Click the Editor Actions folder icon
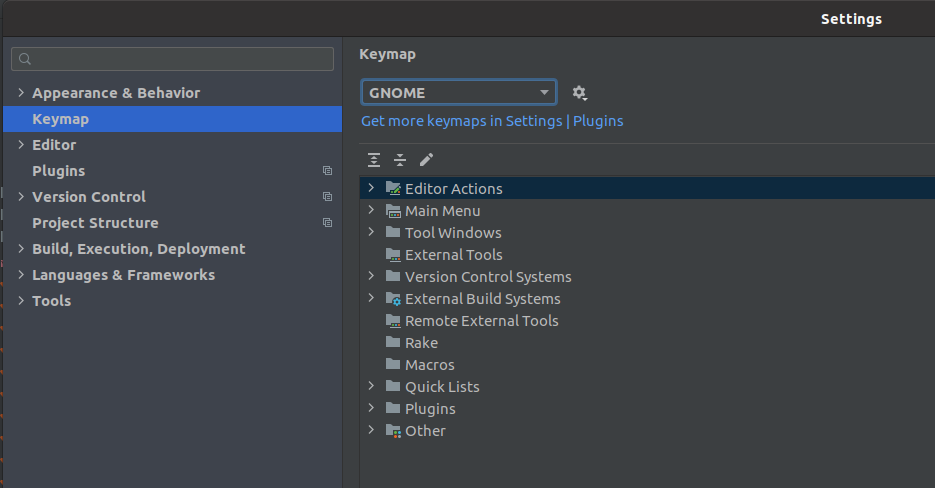This screenshot has width=935, height=488. pyautogui.click(x=393, y=189)
